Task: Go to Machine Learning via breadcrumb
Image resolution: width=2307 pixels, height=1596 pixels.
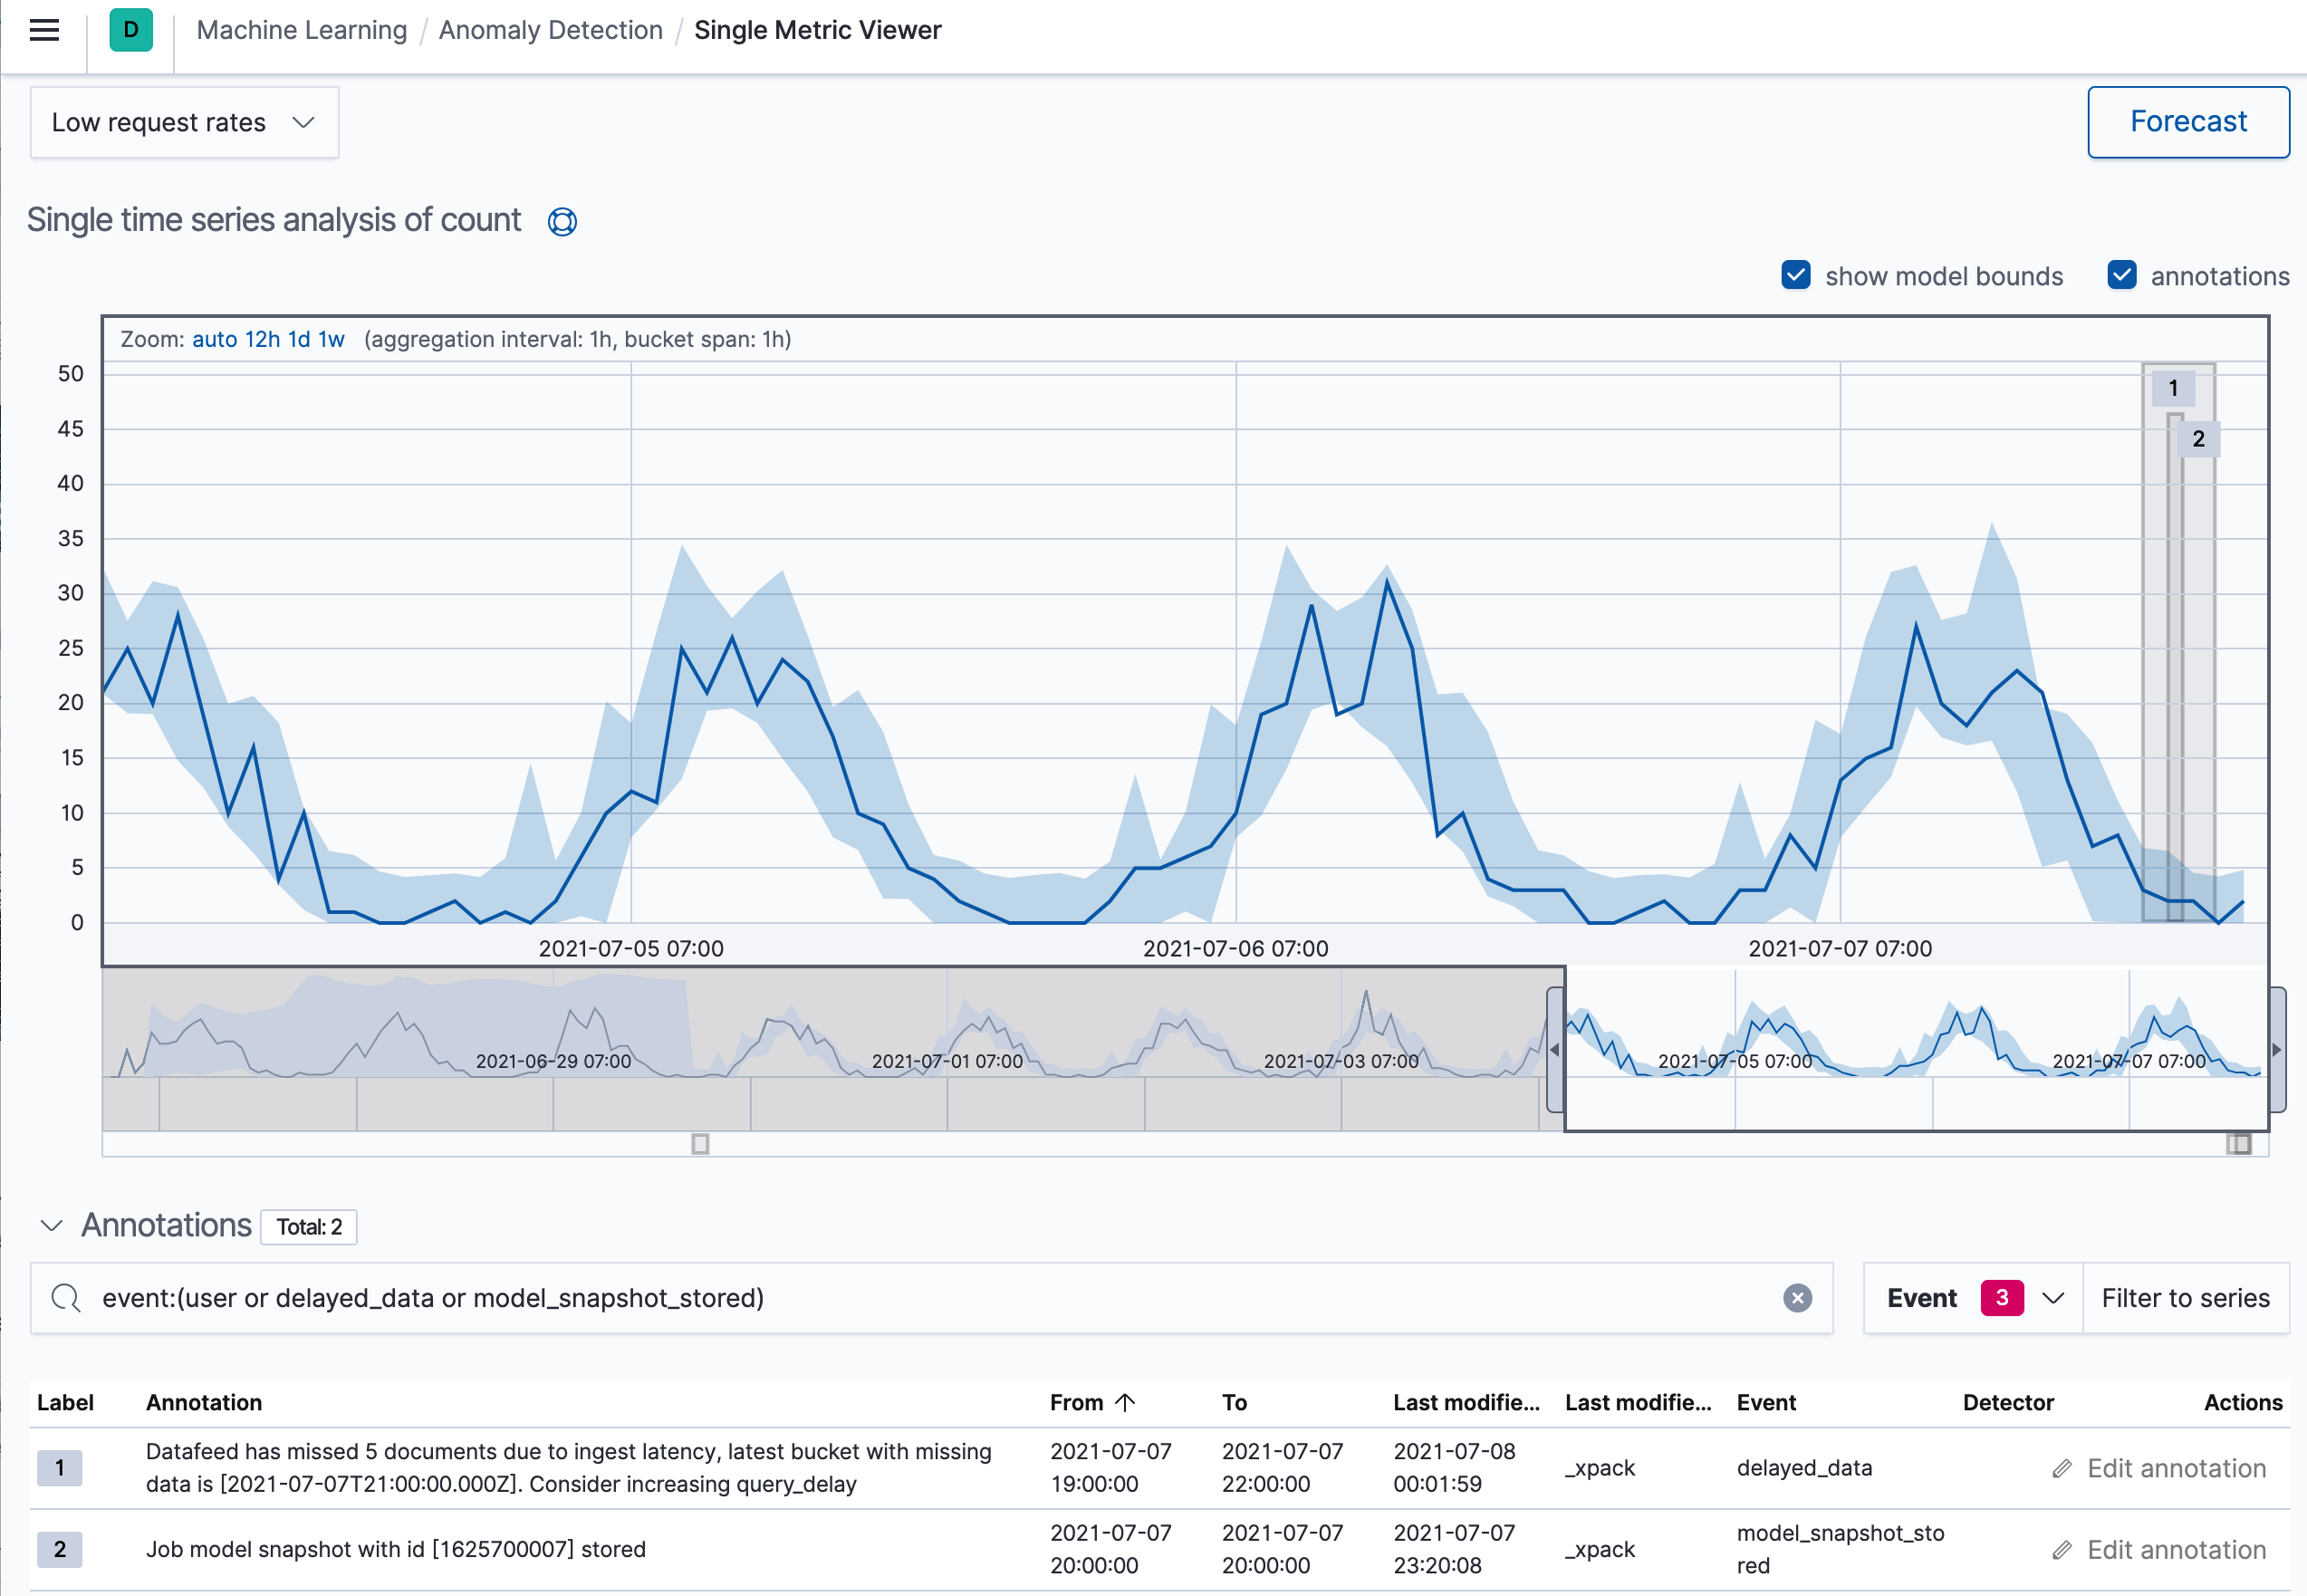Action: (301, 30)
